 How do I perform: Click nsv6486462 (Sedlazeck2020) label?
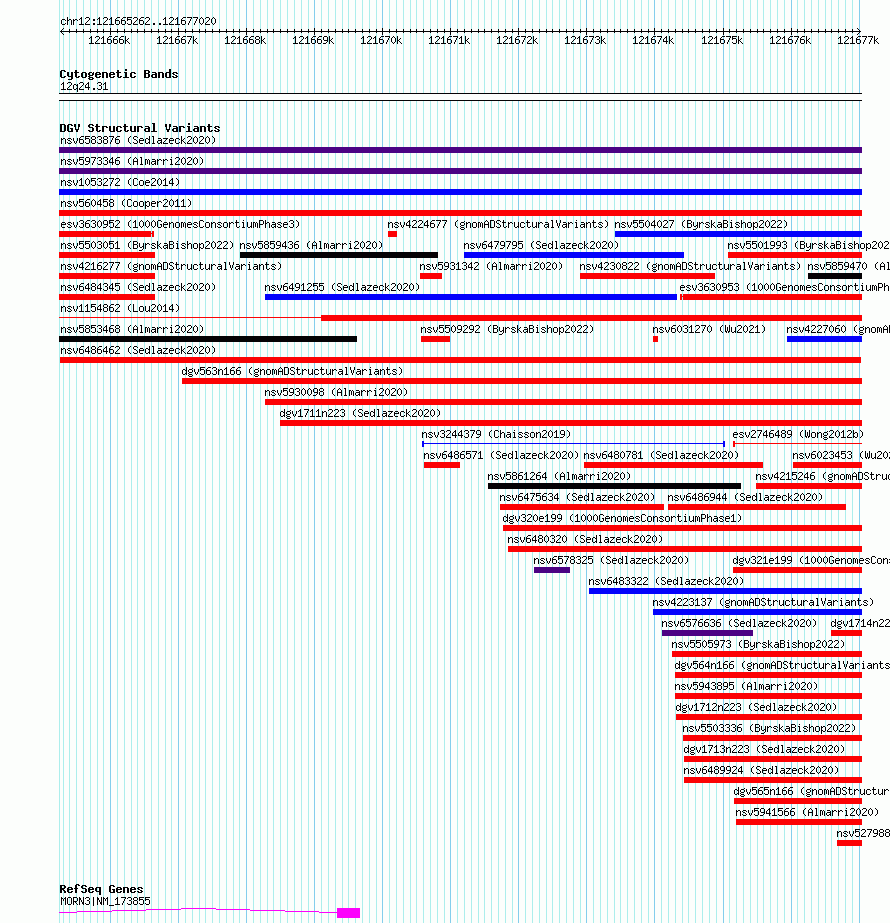[138, 350]
